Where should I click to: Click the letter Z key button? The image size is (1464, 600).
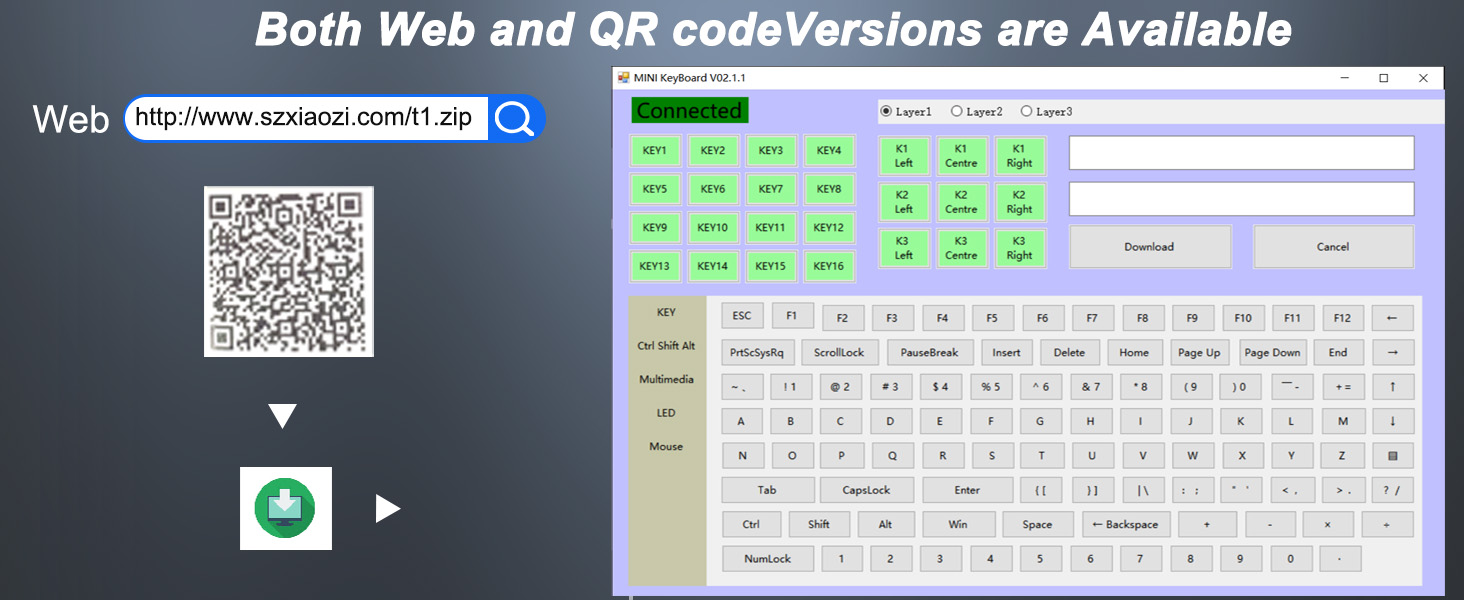[1343, 455]
